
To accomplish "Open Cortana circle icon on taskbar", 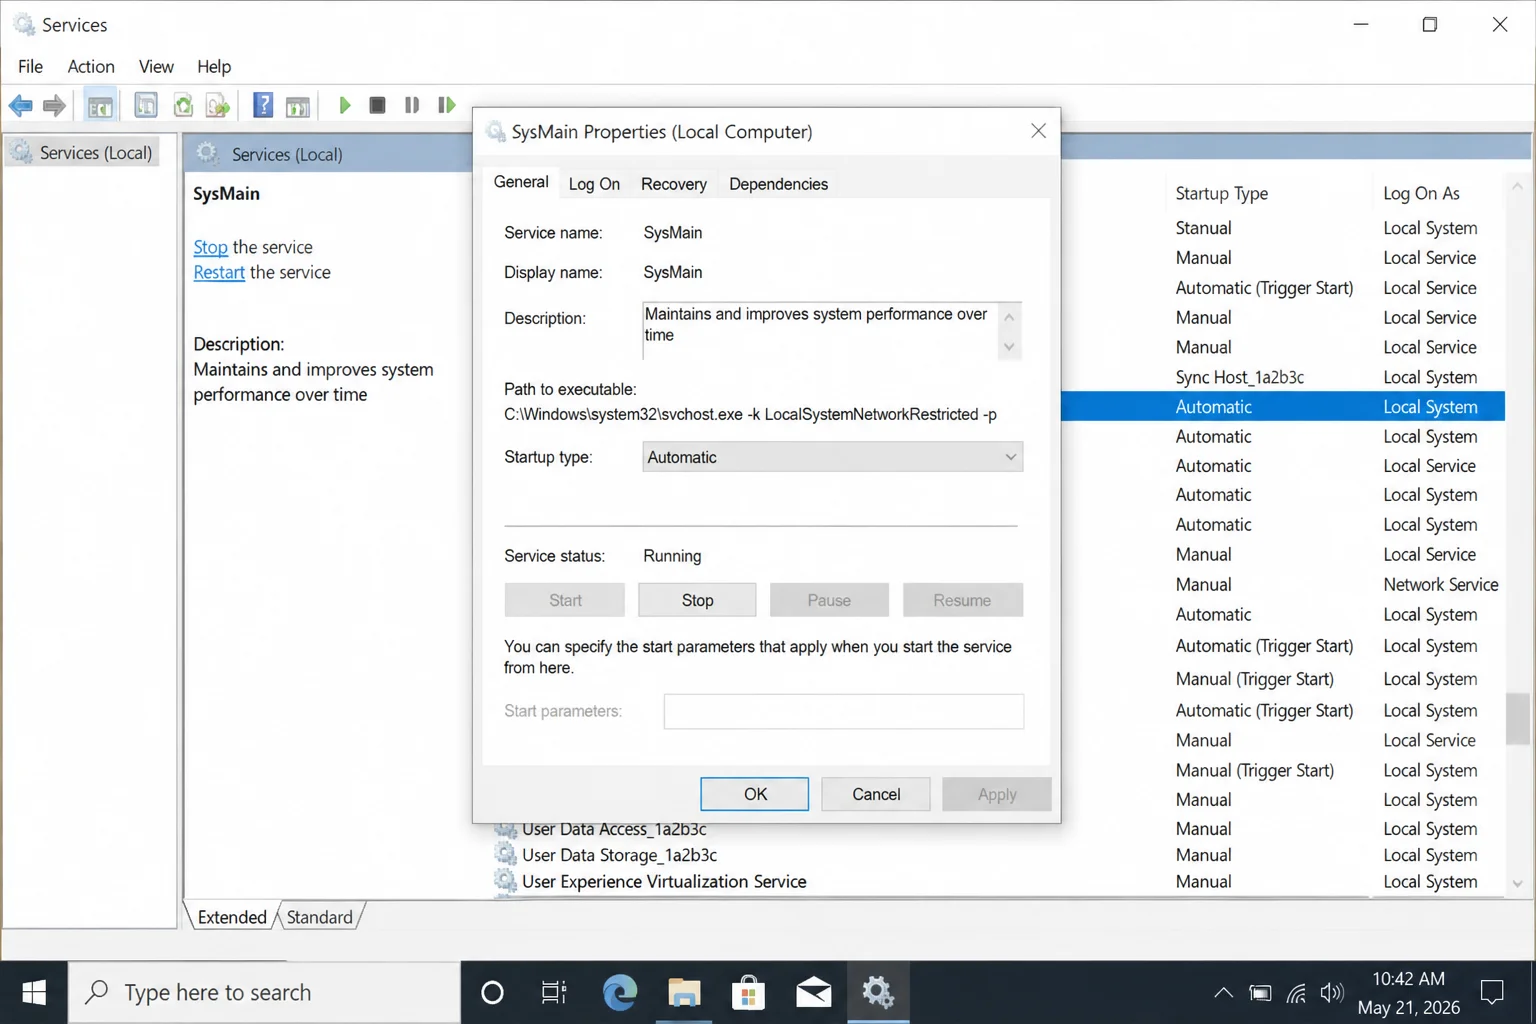I will tap(492, 992).
